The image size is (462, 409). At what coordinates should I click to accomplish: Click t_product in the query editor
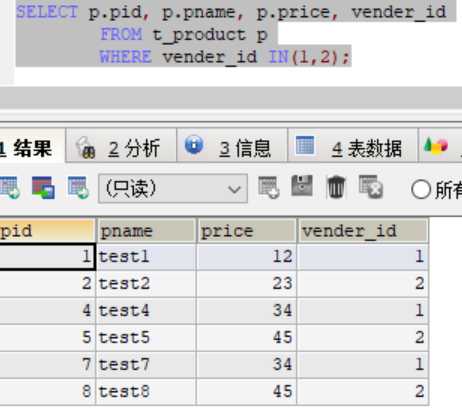point(199,35)
